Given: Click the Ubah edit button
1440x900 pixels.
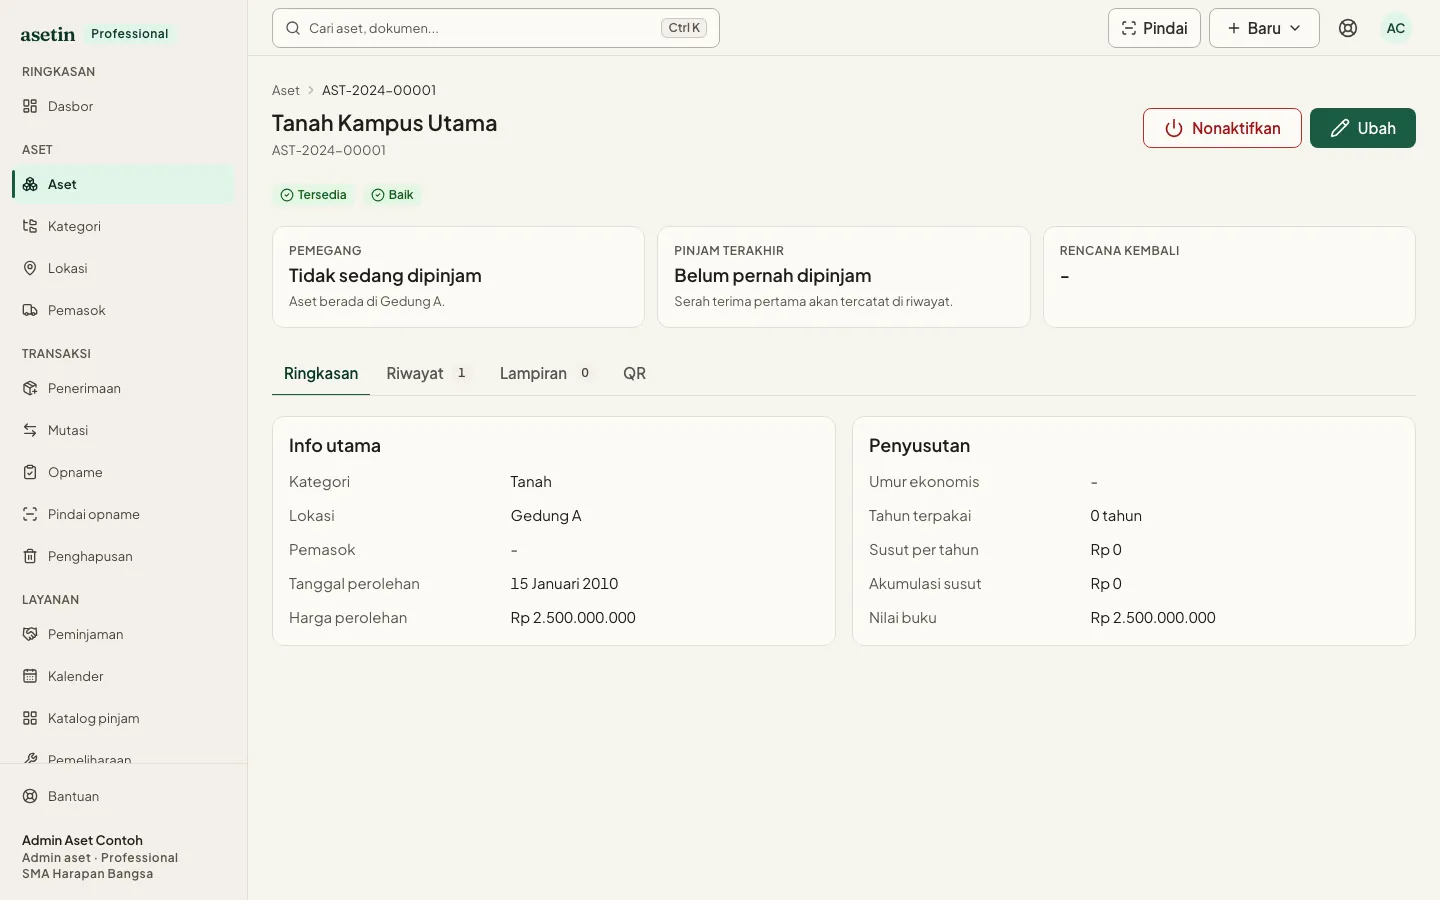Looking at the screenshot, I should pos(1363,128).
